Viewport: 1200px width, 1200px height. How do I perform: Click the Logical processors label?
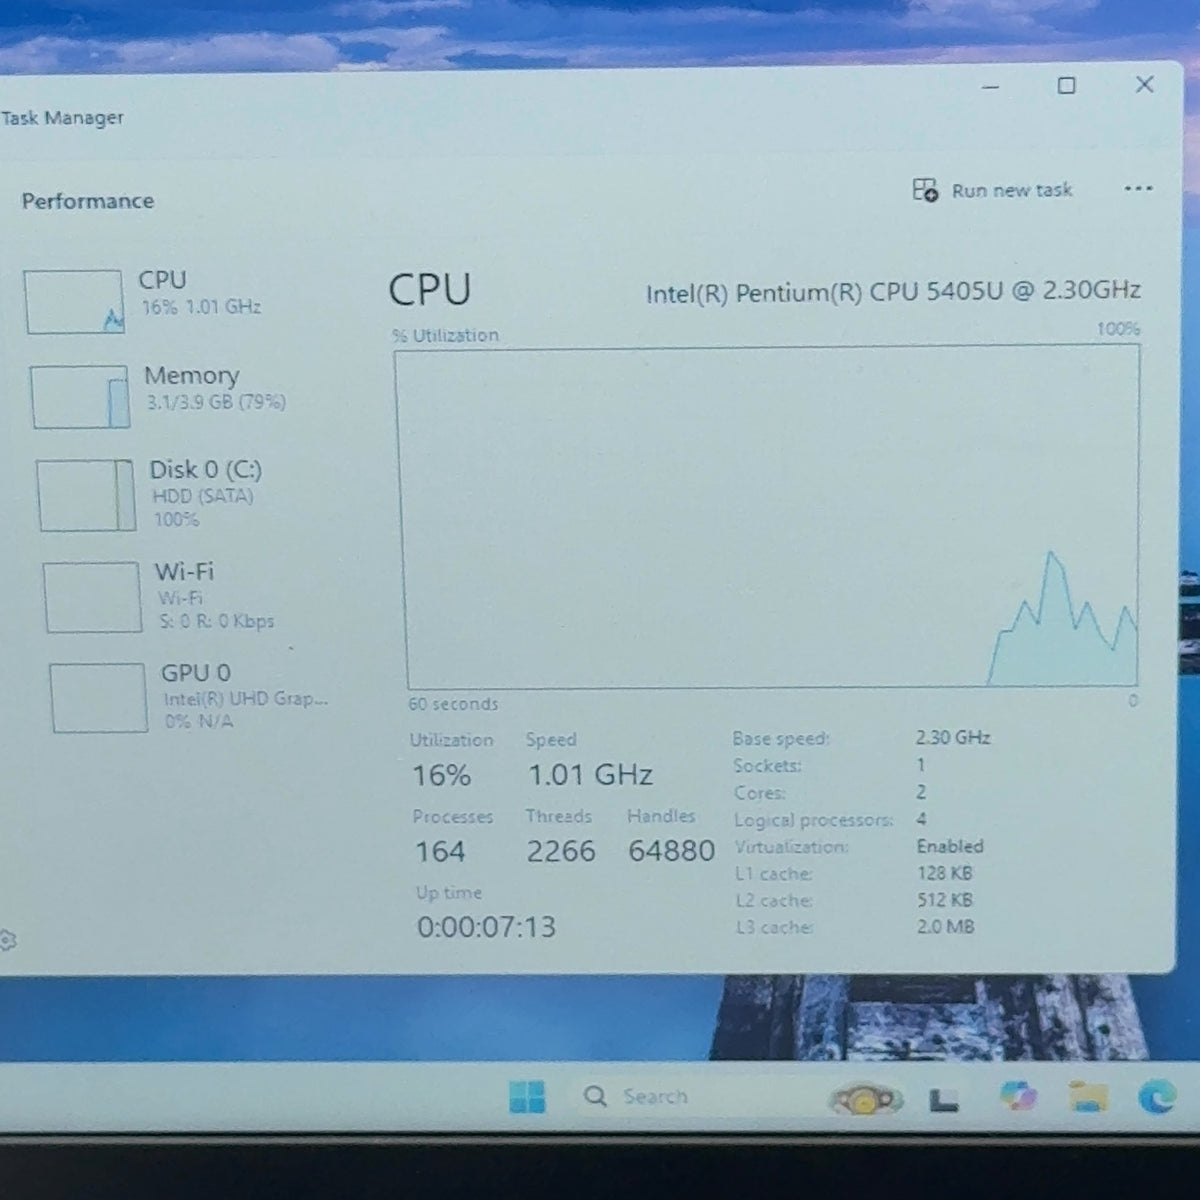(814, 820)
